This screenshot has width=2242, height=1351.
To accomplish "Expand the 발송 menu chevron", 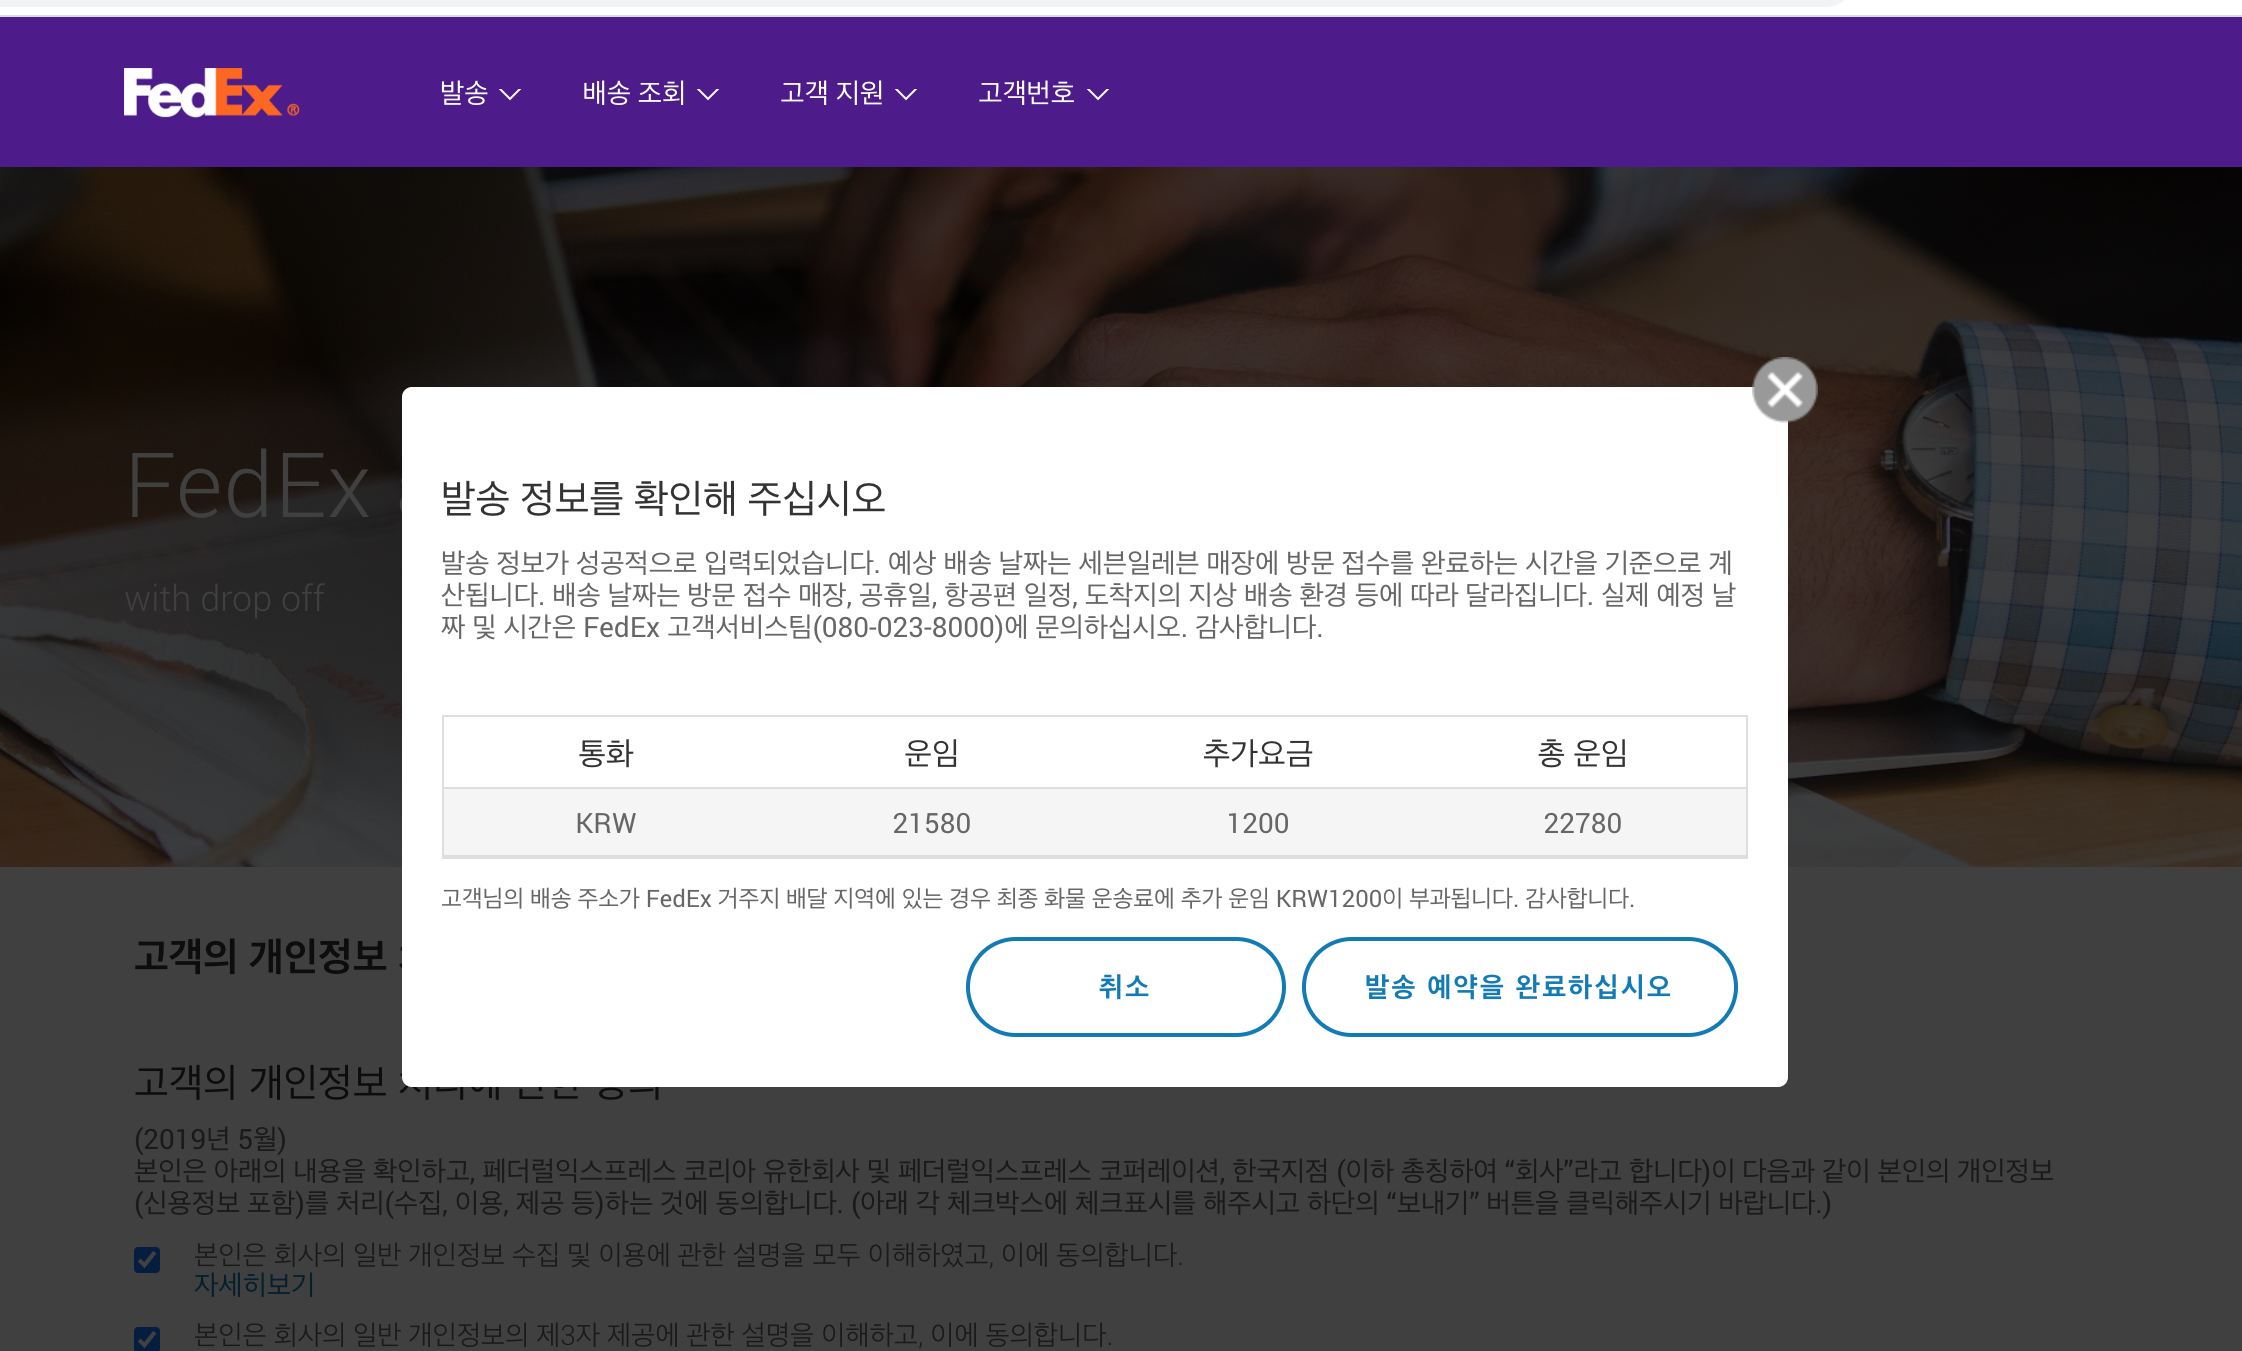I will (510, 94).
